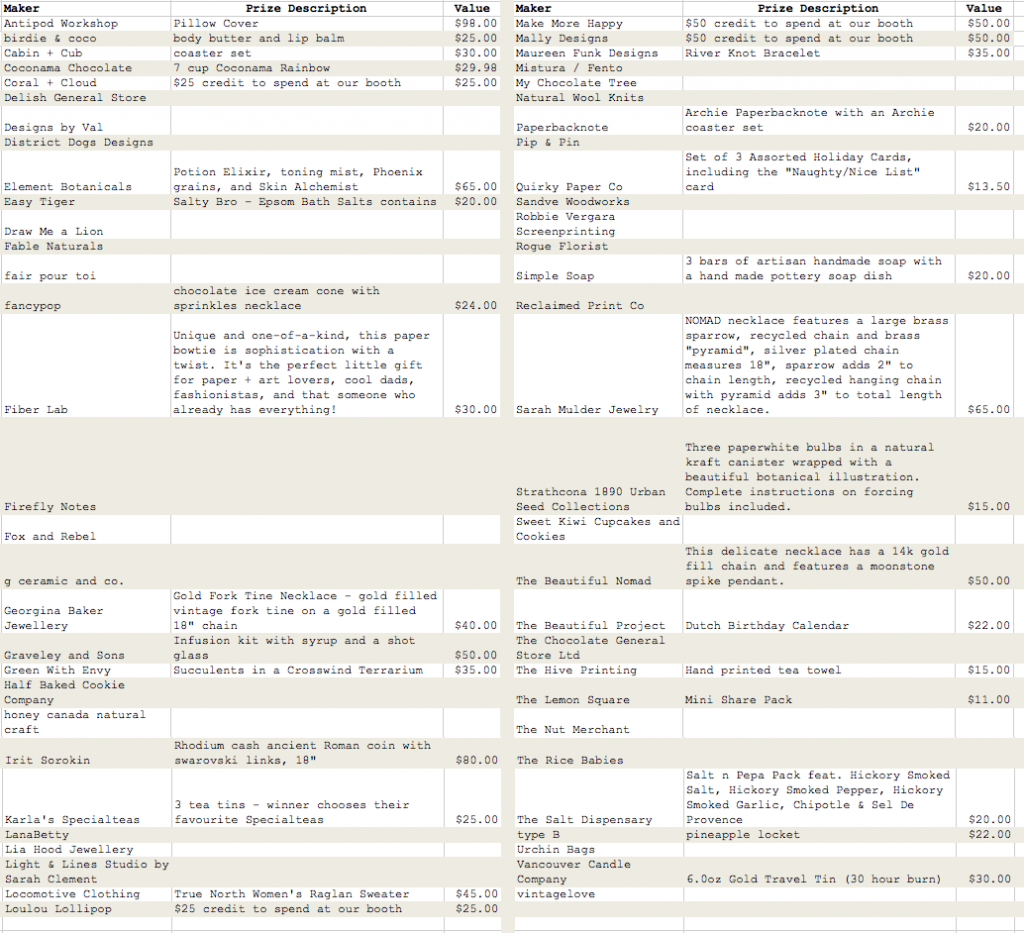Click the 'Make More Happy' maker cell
The image size is (1024, 933).
598,24
